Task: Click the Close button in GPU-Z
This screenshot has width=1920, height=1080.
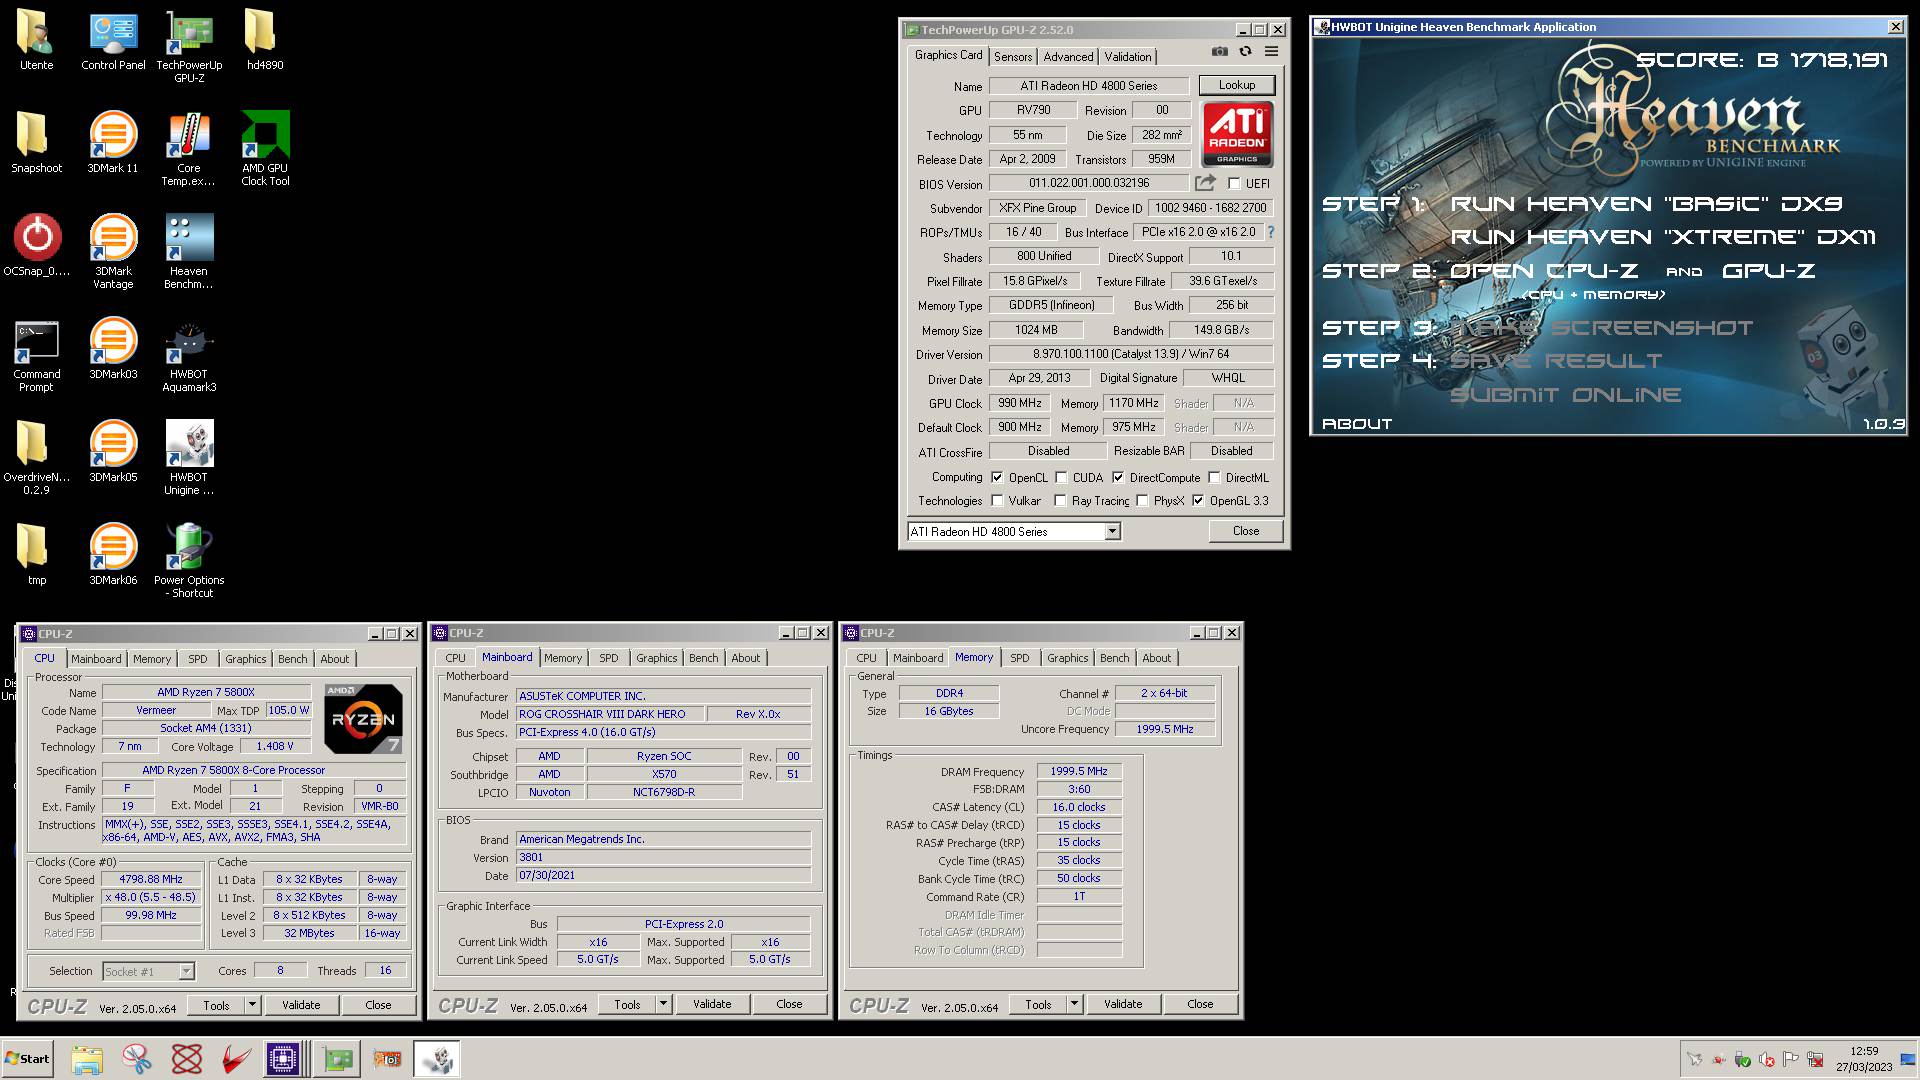Action: pos(1246,531)
